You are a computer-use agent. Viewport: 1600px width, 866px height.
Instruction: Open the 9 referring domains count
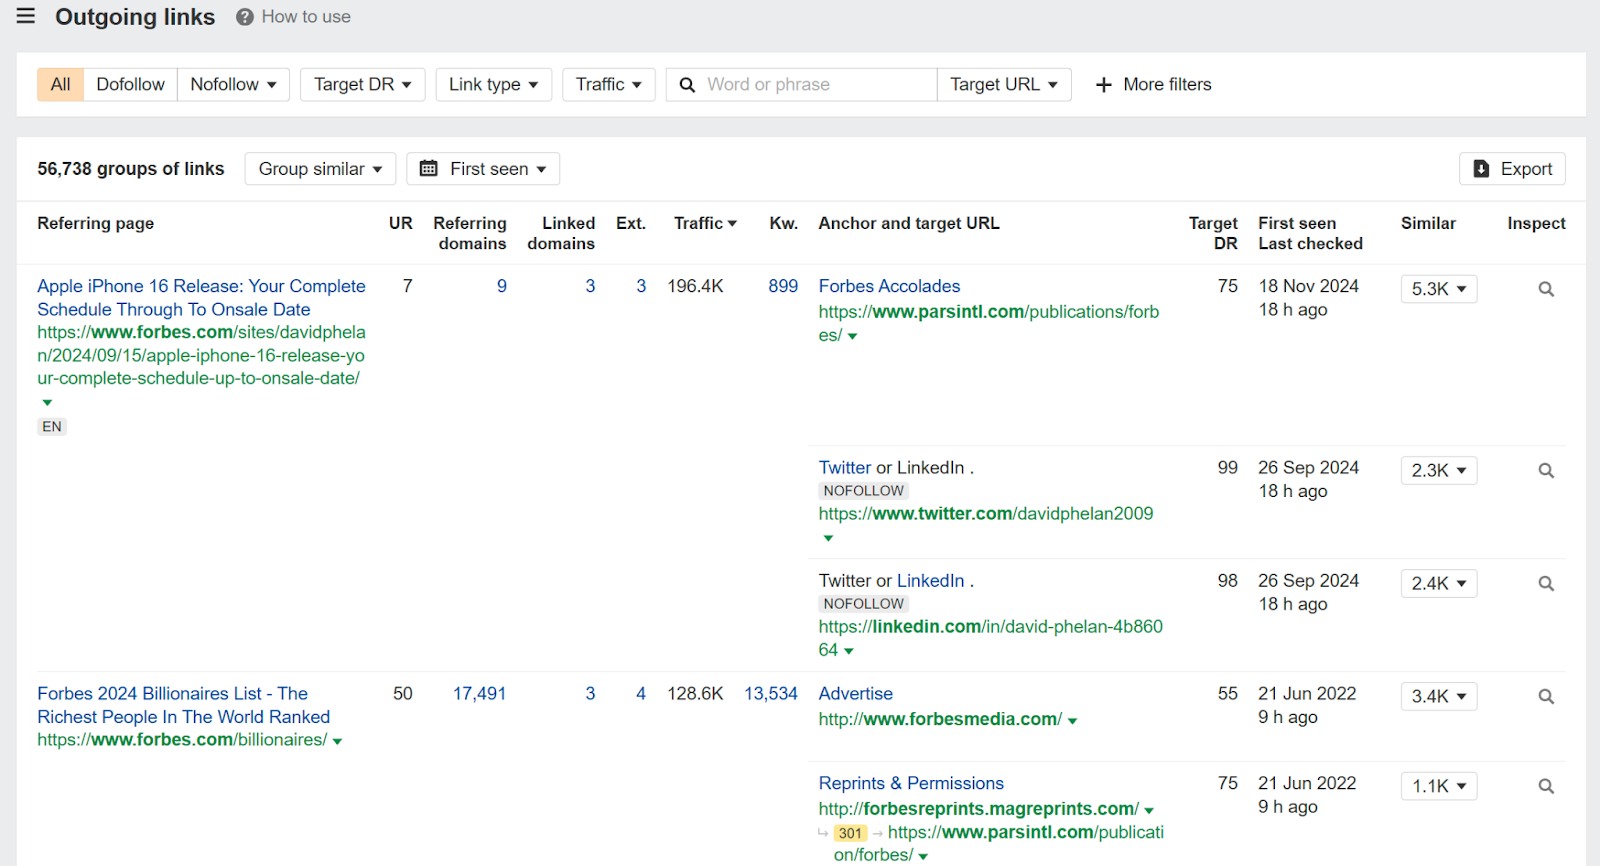point(502,286)
